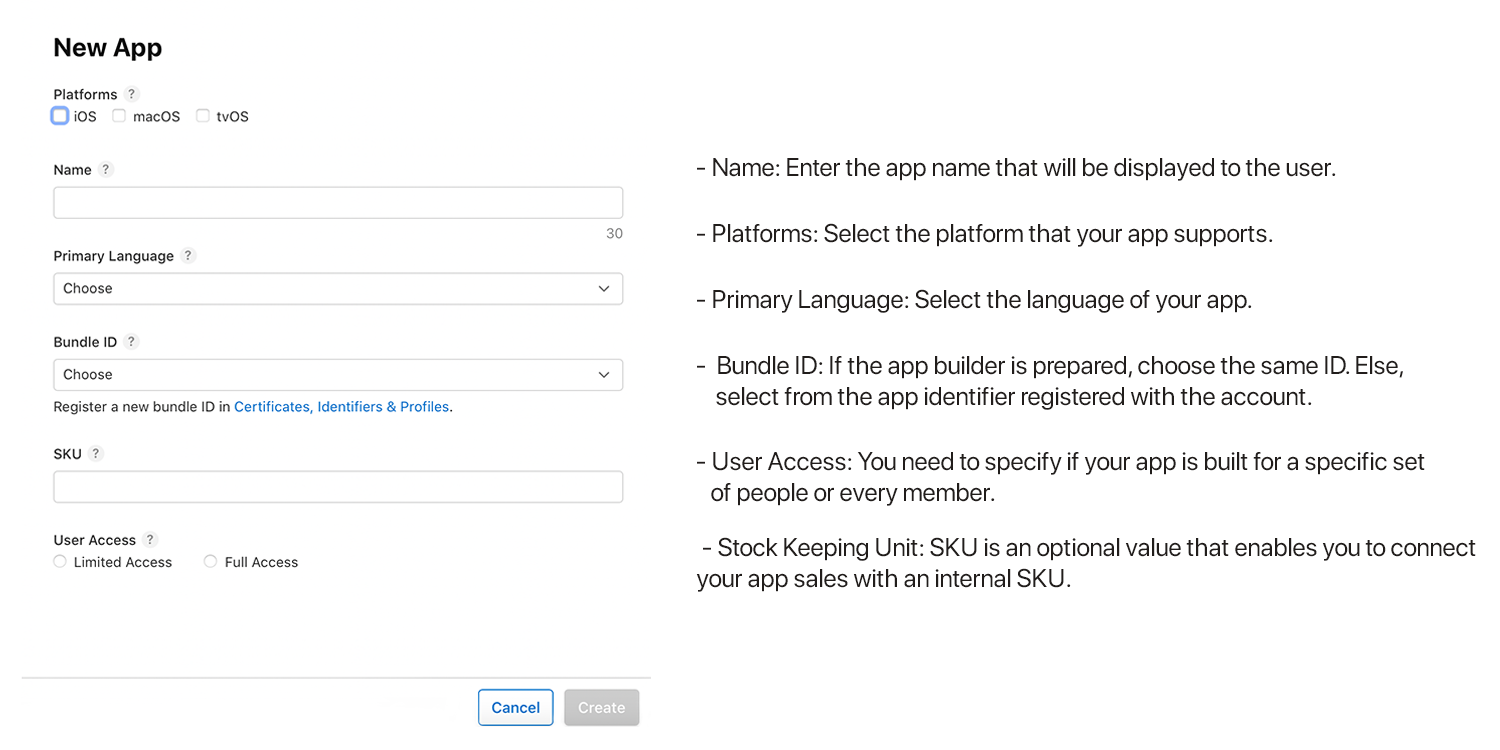Check the iOS platform checkbox
This screenshot has width=1500, height=750.
(60, 116)
